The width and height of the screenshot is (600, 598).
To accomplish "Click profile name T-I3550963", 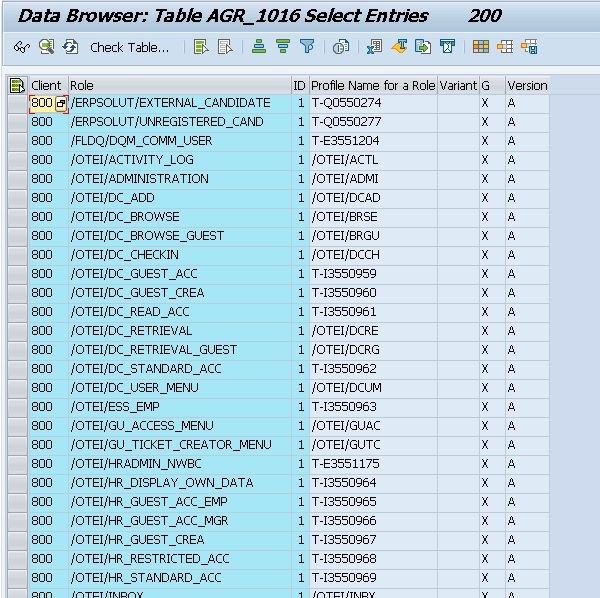I will [373, 407].
